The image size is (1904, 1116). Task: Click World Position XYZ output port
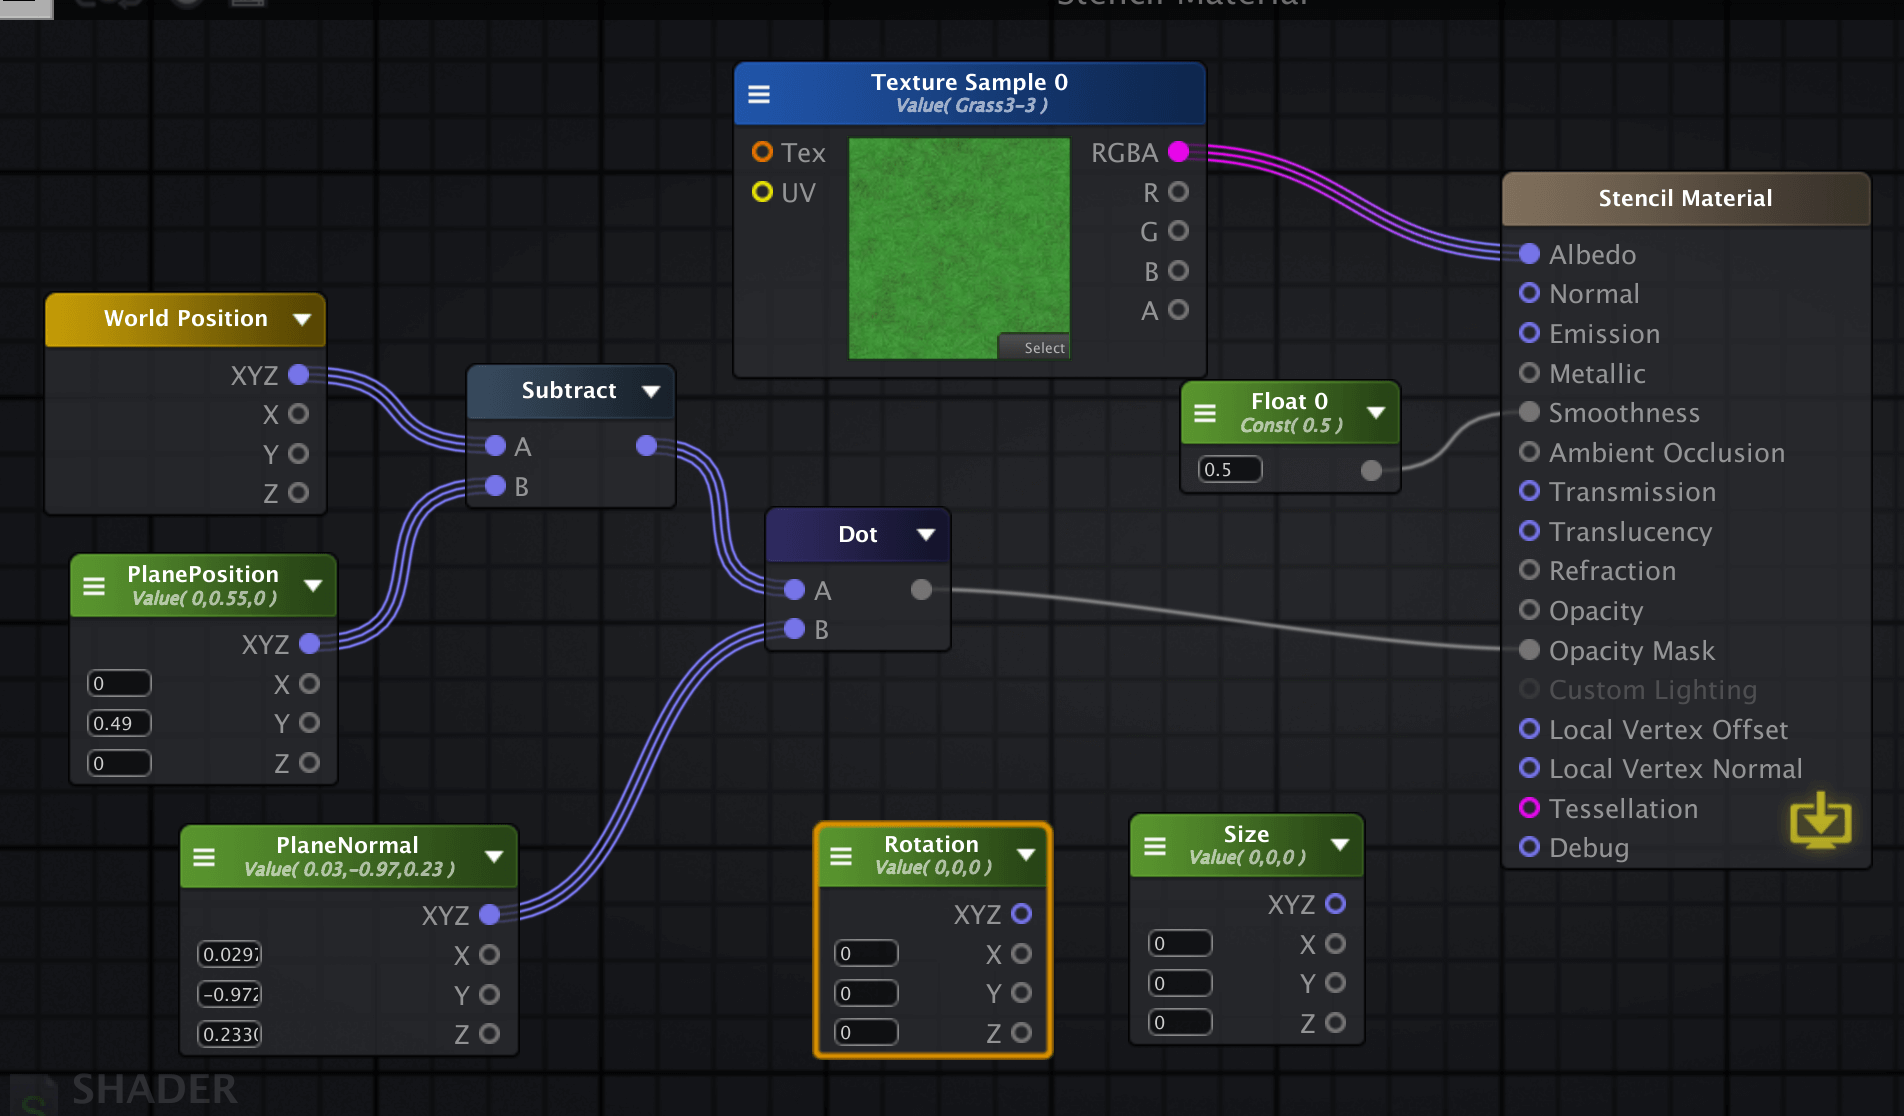[298, 375]
